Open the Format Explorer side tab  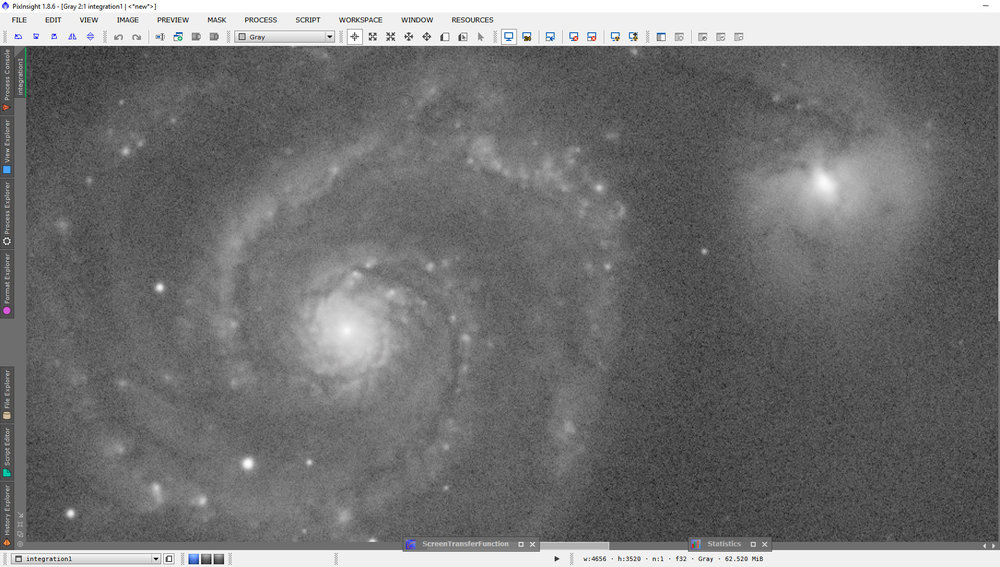(7, 284)
